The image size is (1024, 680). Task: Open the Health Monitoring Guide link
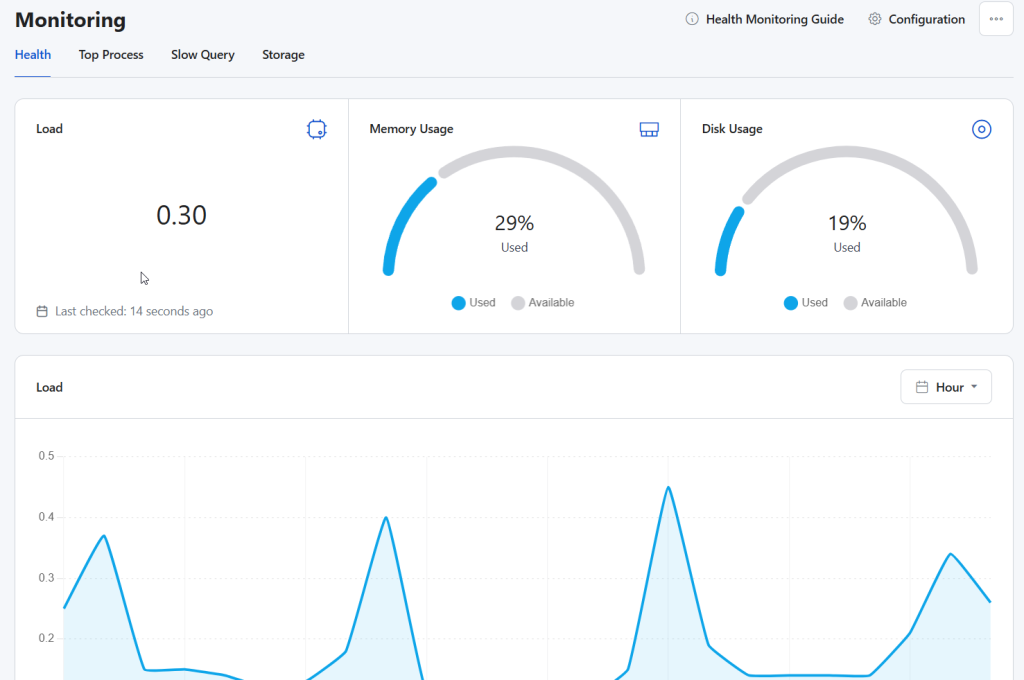(774, 19)
